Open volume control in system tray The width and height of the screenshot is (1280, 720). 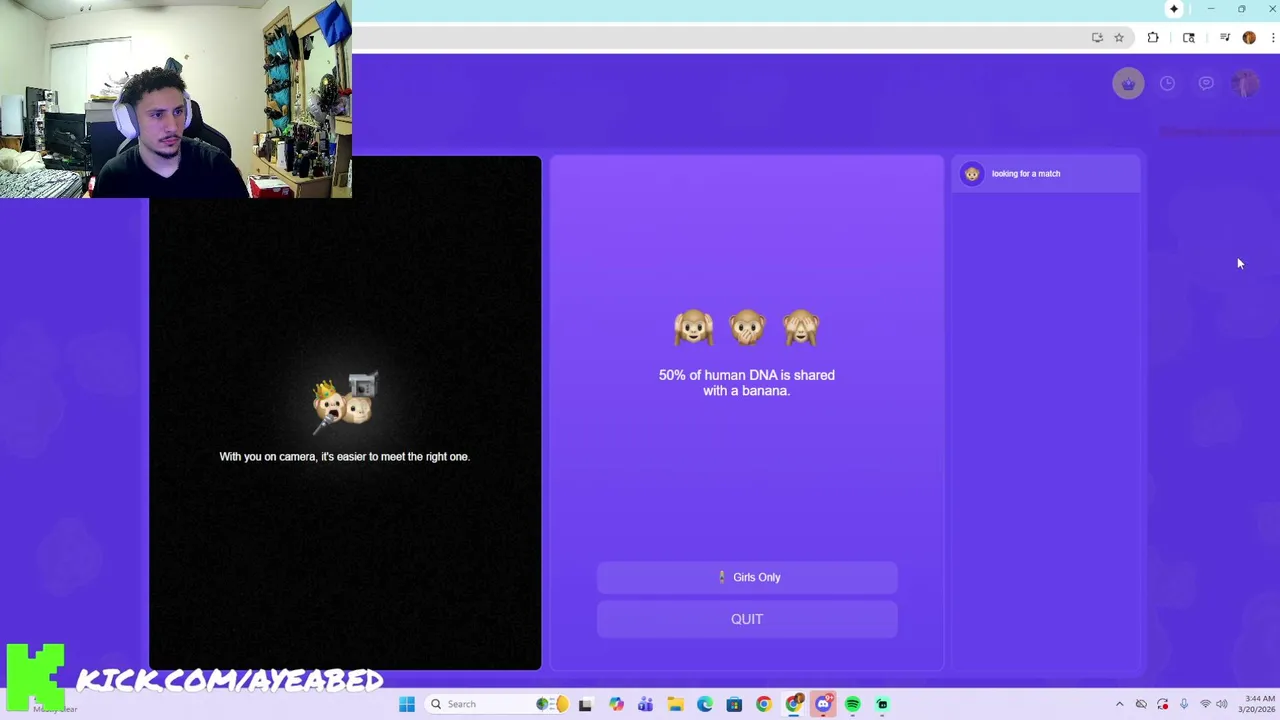click(1222, 704)
